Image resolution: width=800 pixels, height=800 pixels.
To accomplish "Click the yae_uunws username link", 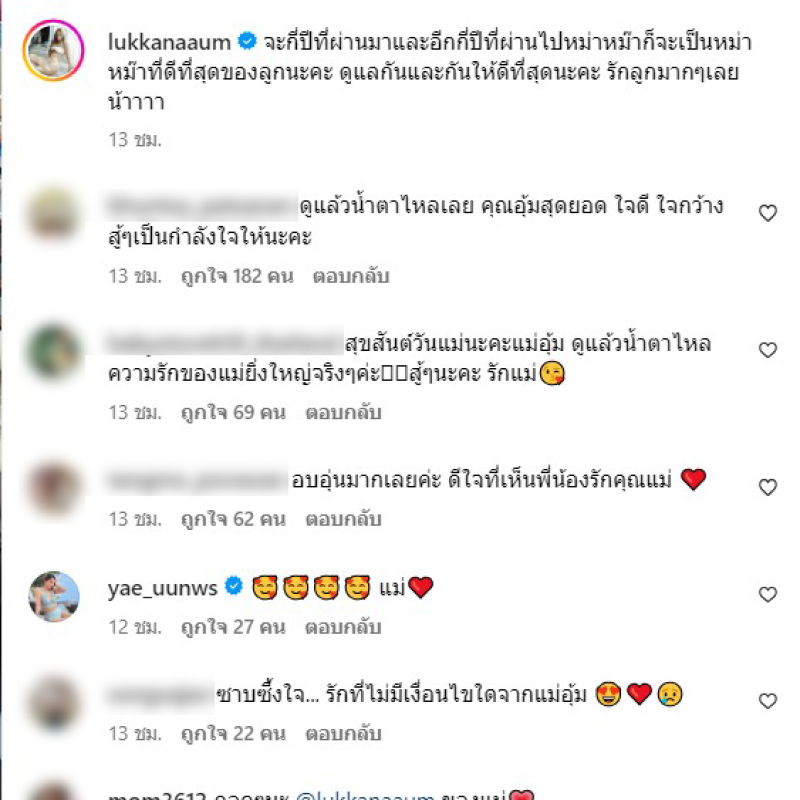I will pyautogui.click(x=162, y=588).
